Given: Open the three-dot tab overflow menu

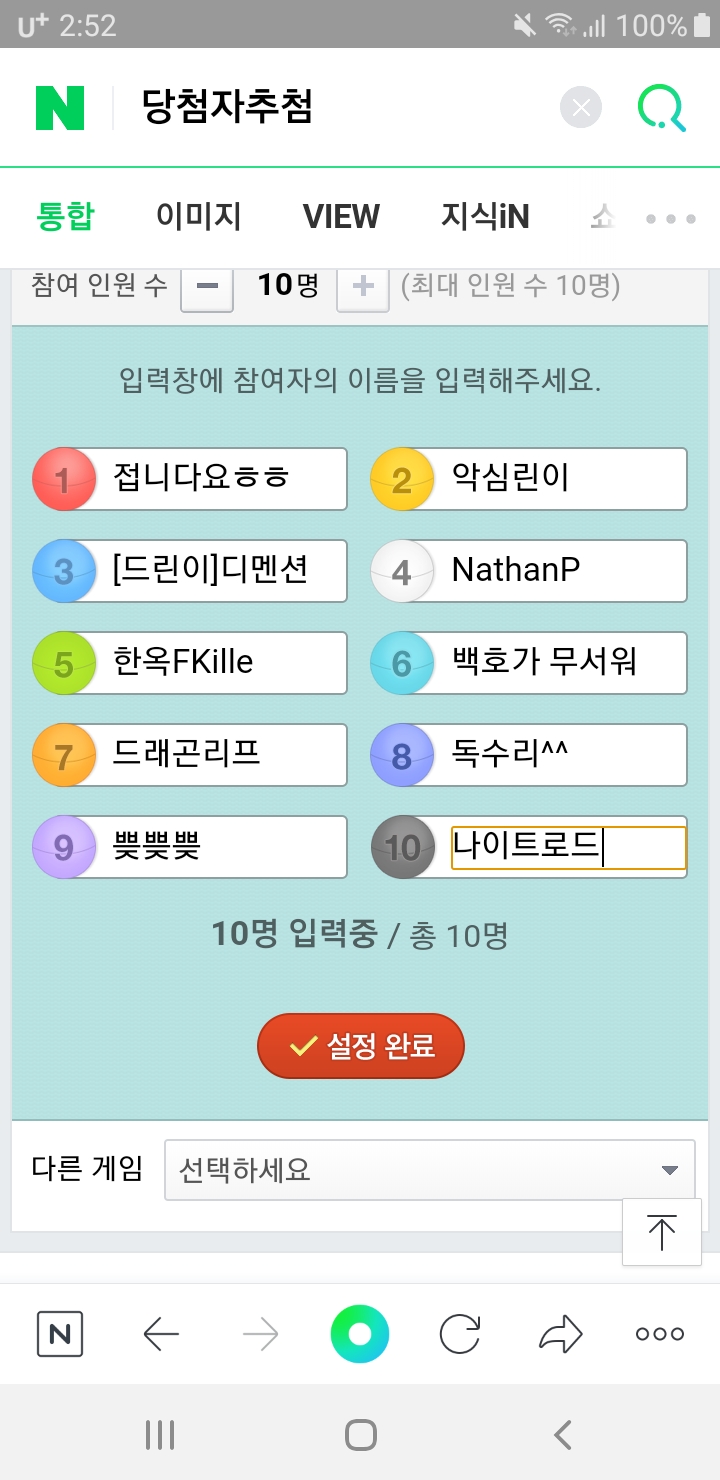Looking at the screenshot, I should pyautogui.click(x=671, y=218).
